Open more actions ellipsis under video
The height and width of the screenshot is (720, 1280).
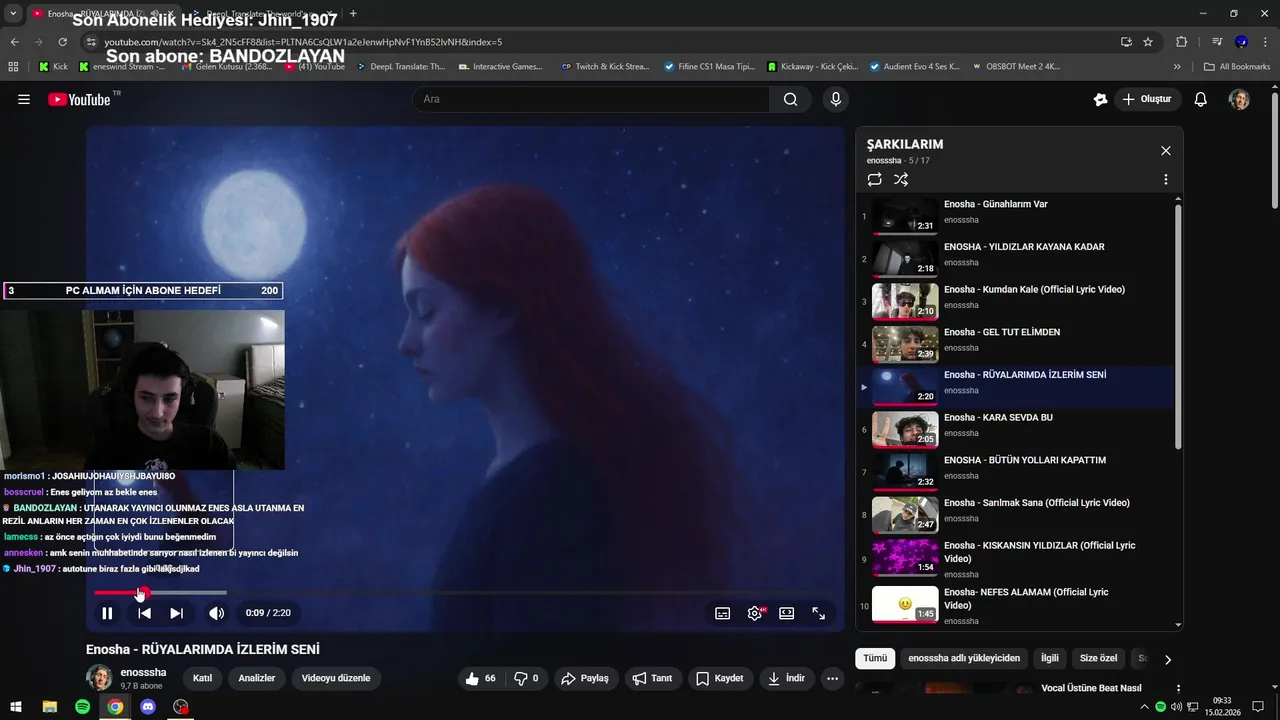tap(832, 678)
